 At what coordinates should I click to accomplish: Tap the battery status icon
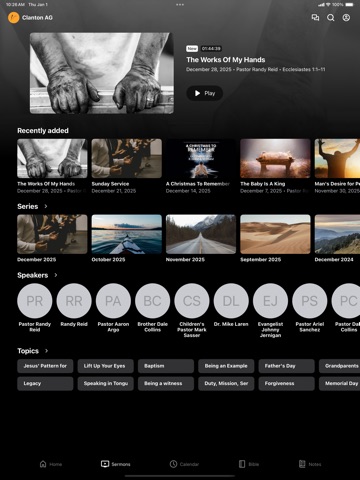[x=350, y=5]
